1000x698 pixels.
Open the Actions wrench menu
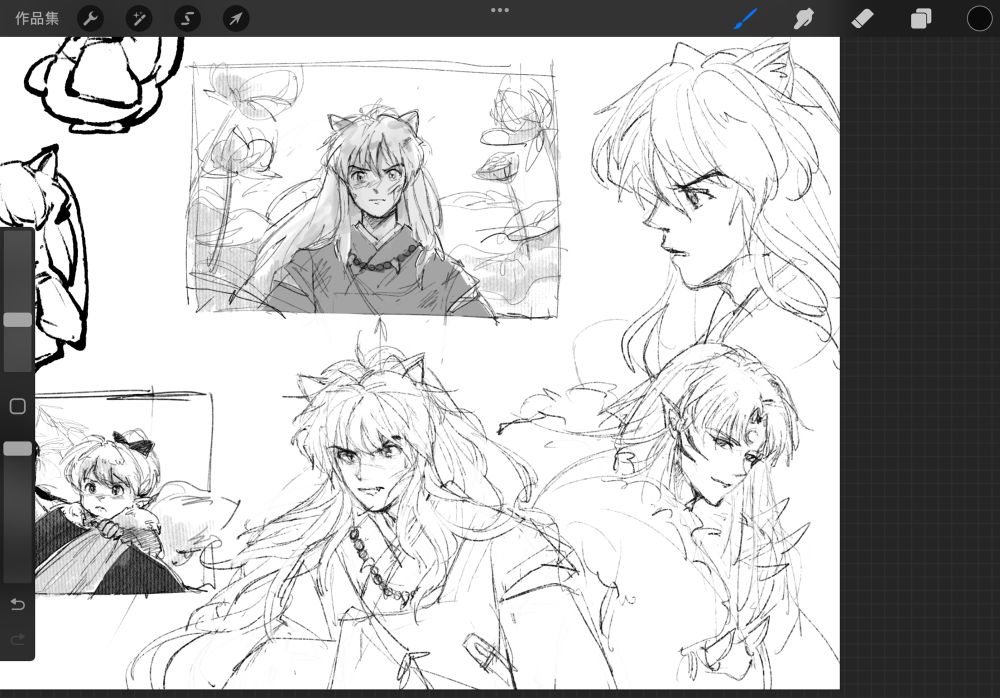pos(91,19)
